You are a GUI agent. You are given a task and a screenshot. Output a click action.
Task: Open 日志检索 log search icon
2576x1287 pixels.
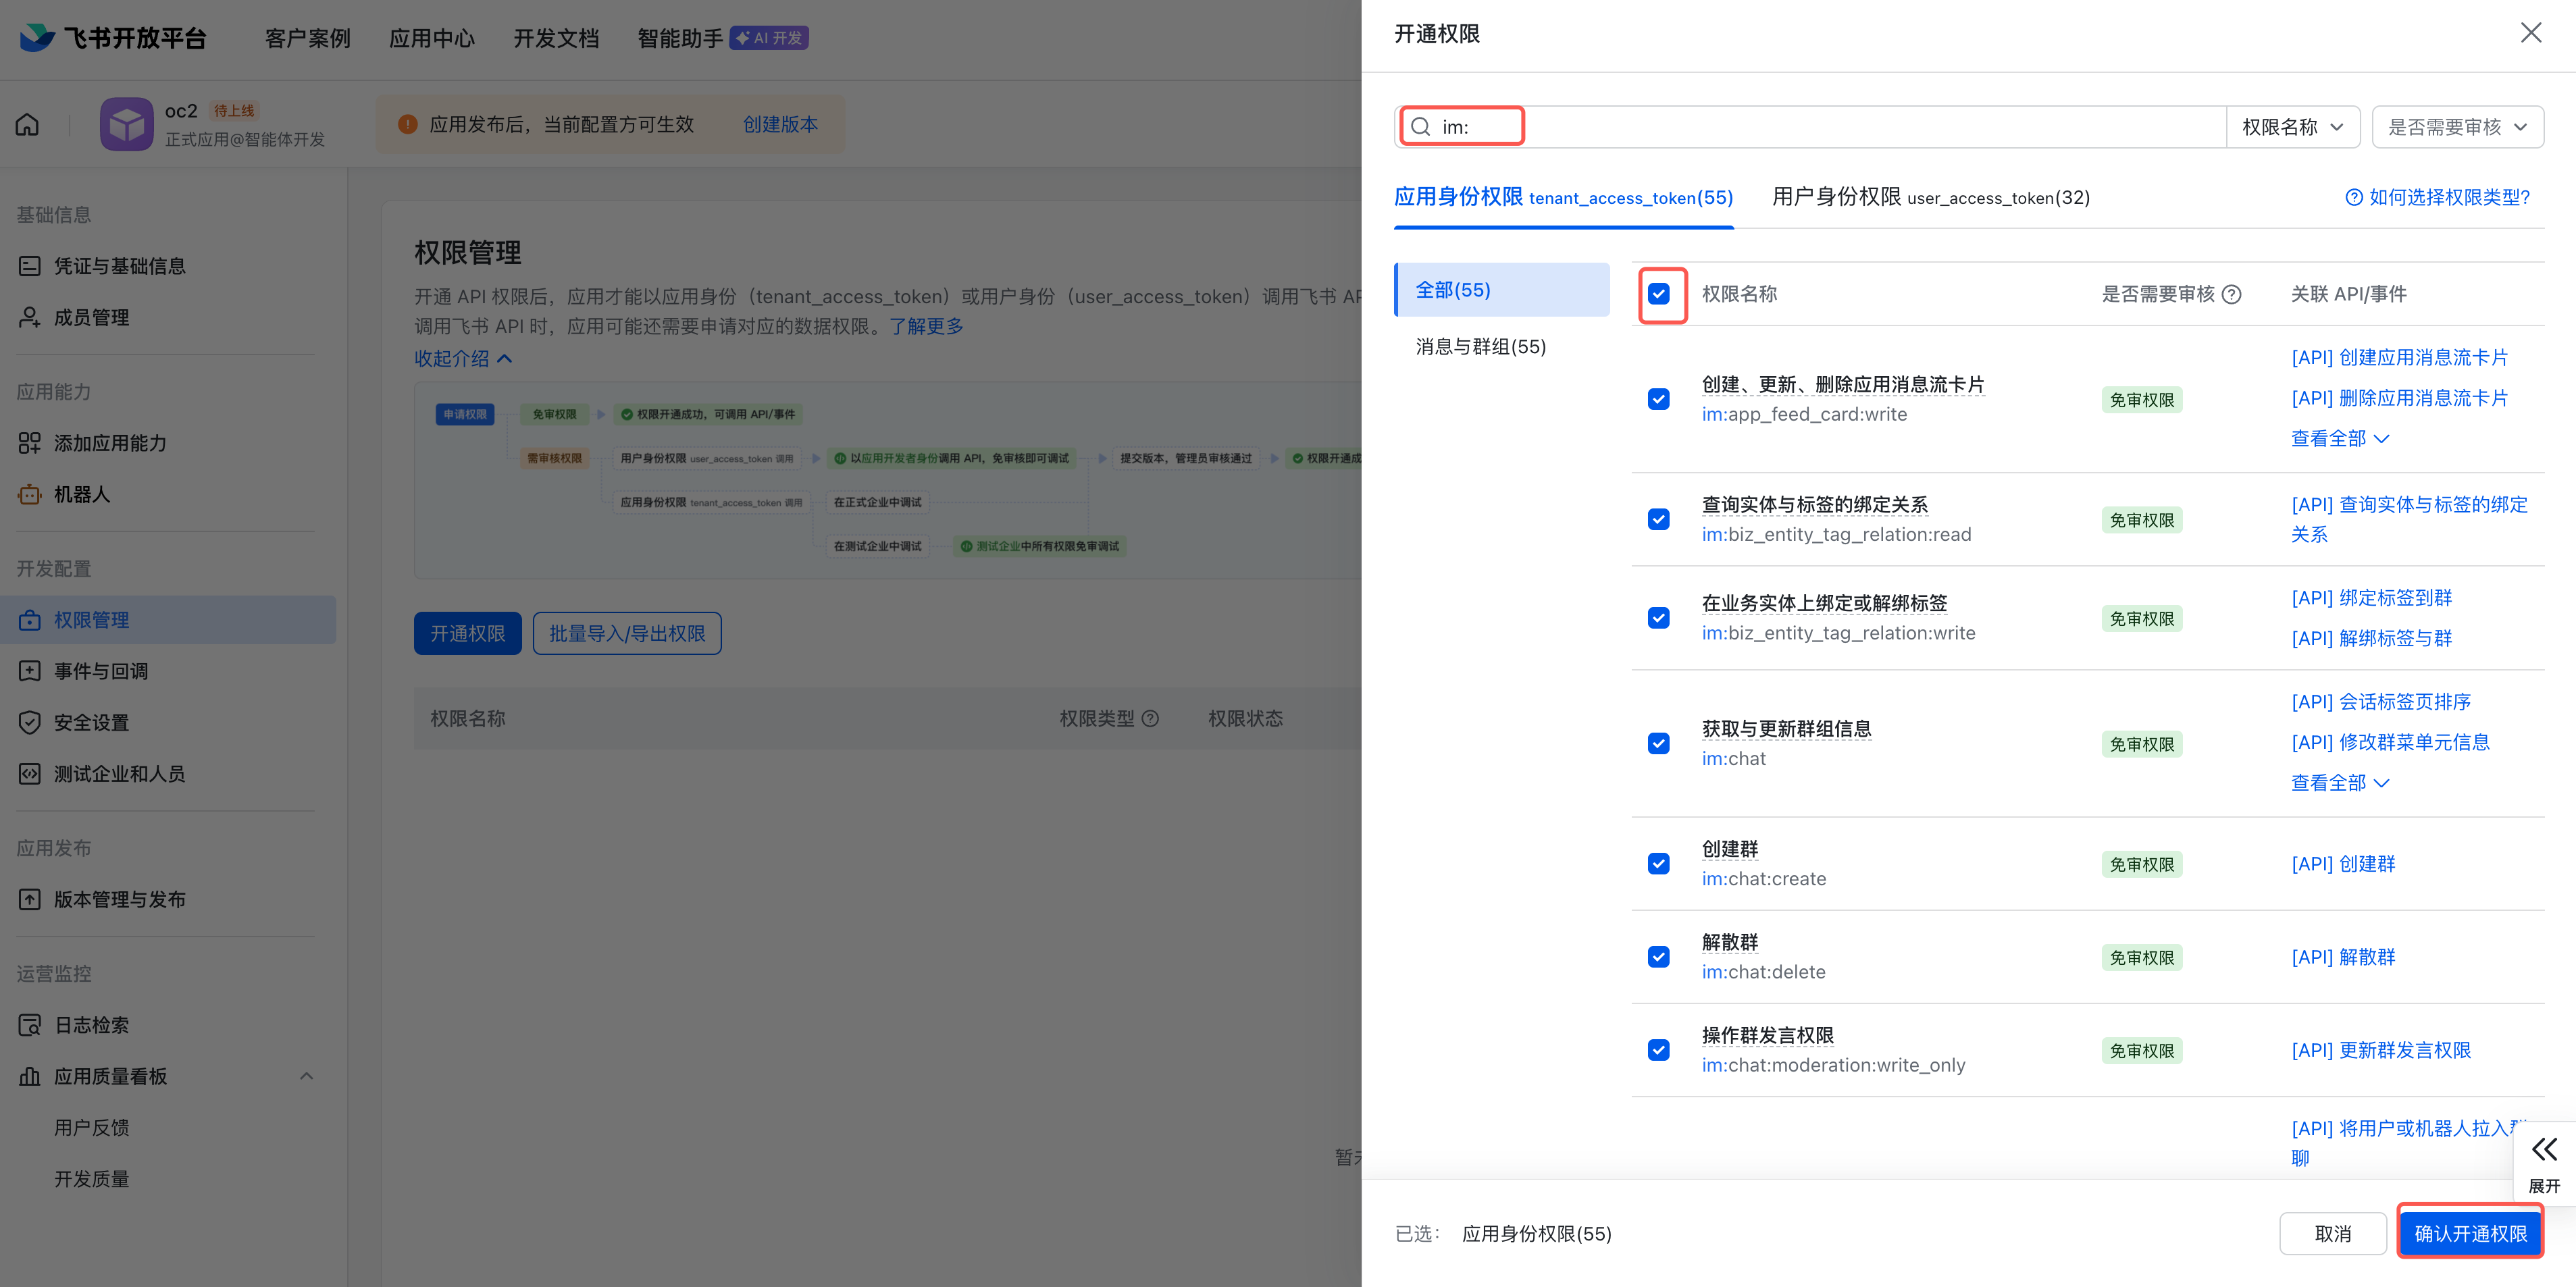click(30, 1025)
